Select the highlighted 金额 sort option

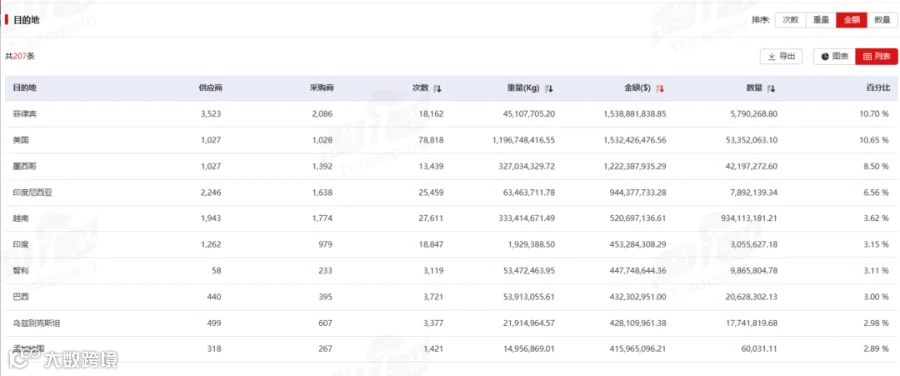click(852, 20)
